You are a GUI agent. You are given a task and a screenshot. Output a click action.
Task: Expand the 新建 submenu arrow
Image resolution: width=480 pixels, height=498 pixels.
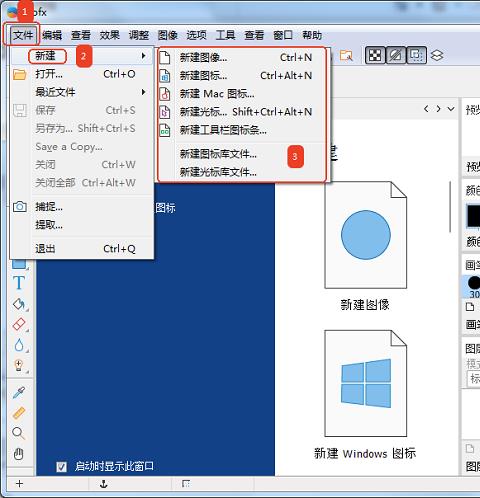[x=143, y=56]
